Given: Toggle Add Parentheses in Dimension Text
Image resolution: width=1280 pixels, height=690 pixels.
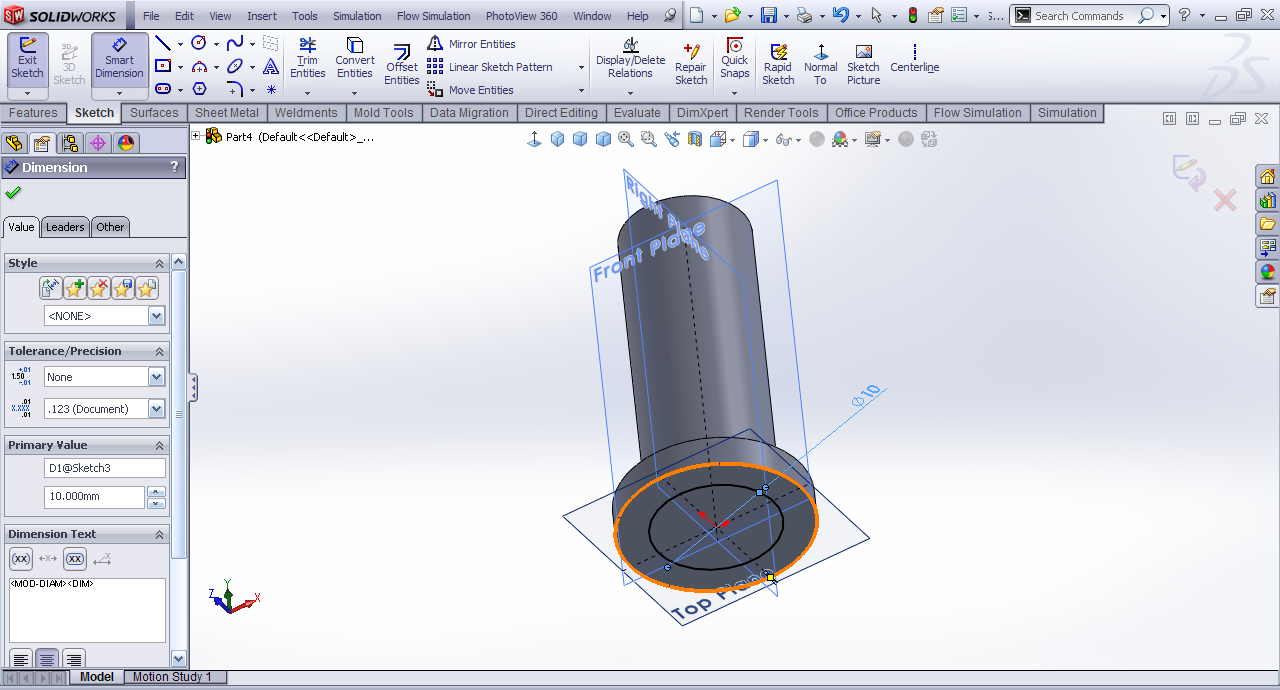Looking at the screenshot, I should (21, 559).
